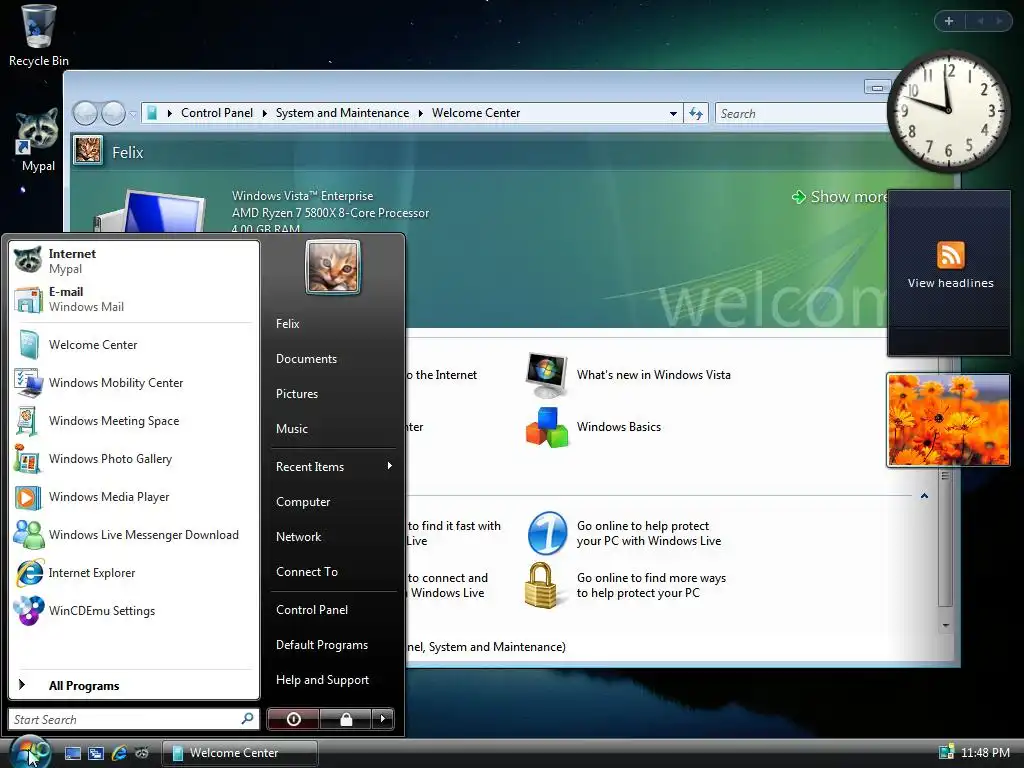Open Go online to find more ways
The height and width of the screenshot is (768, 1024).
coord(627,585)
